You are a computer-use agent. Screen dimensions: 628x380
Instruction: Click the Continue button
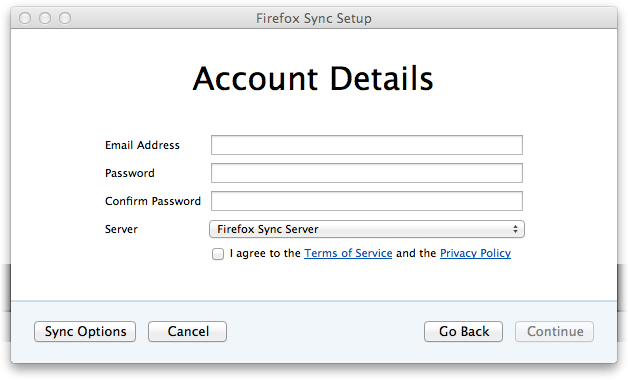coord(554,332)
